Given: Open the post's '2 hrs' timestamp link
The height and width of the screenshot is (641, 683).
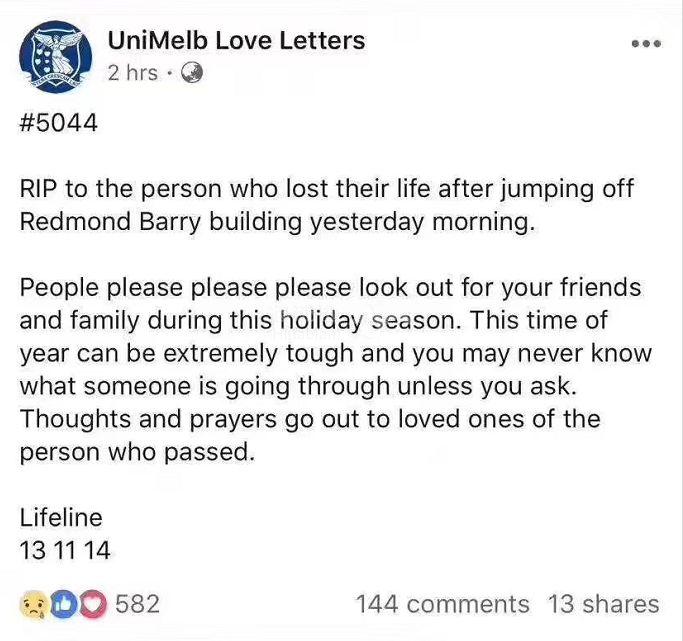Looking at the screenshot, I should (132, 72).
